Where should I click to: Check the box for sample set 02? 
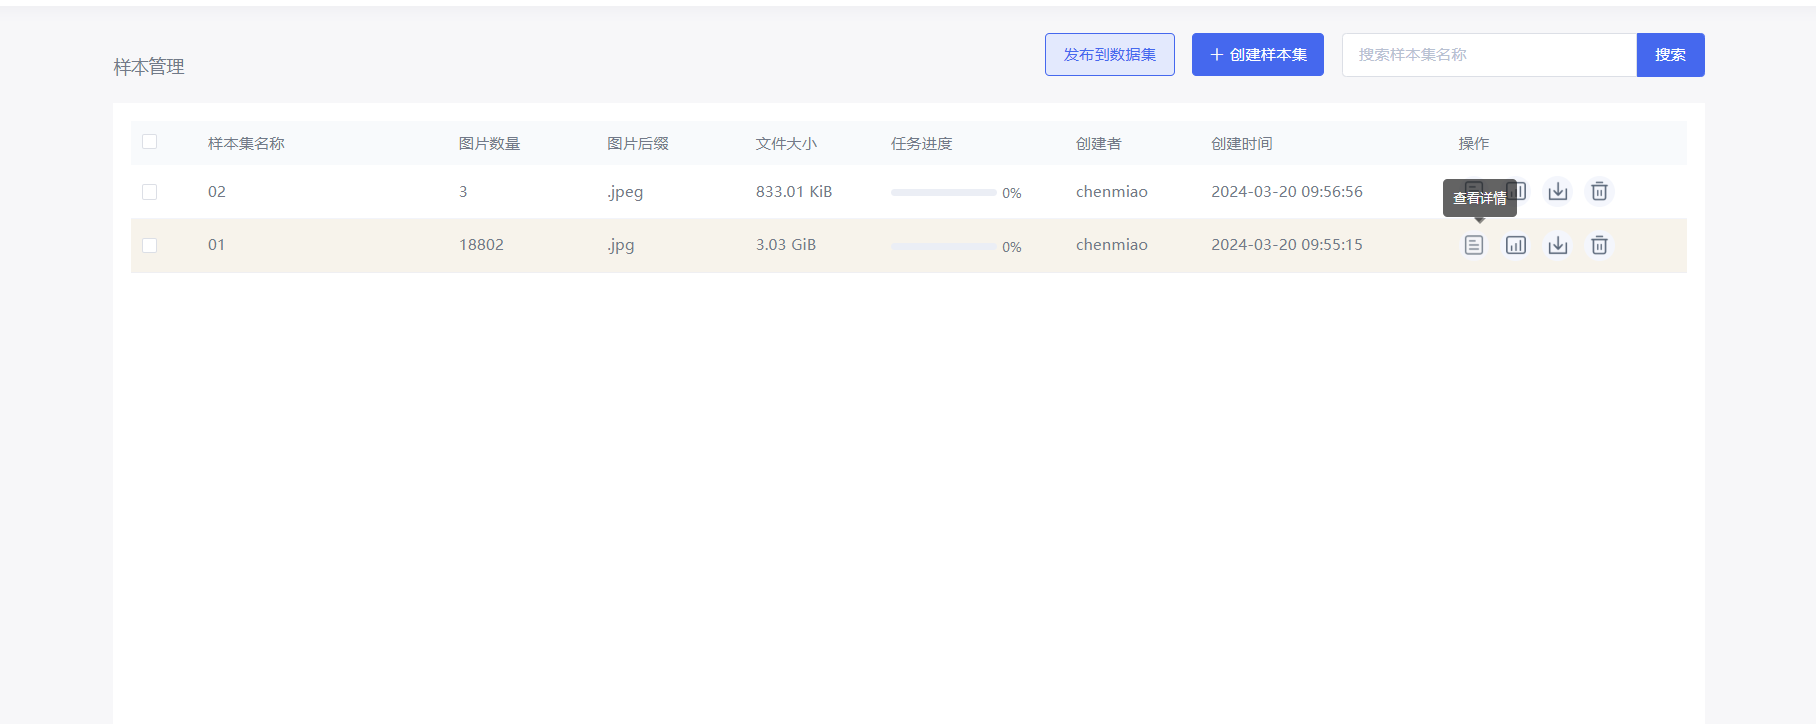pyautogui.click(x=150, y=192)
